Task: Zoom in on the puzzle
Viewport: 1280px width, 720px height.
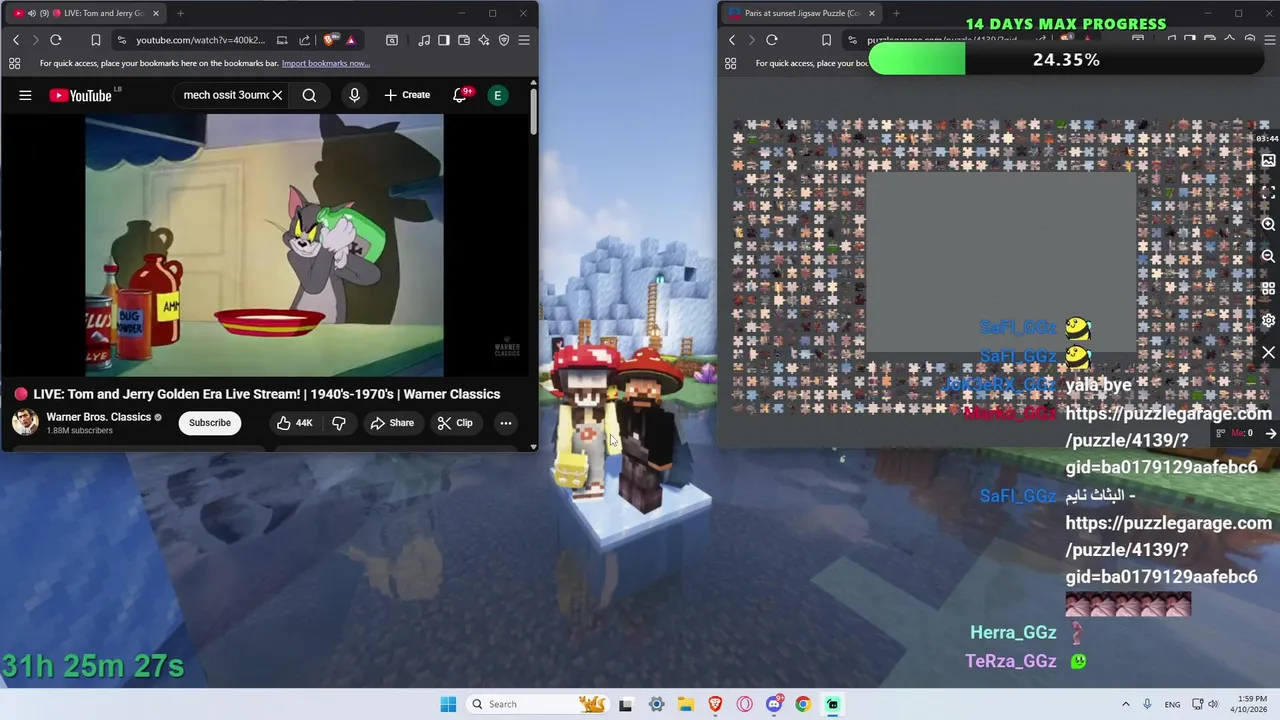Action: tap(1268, 224)
